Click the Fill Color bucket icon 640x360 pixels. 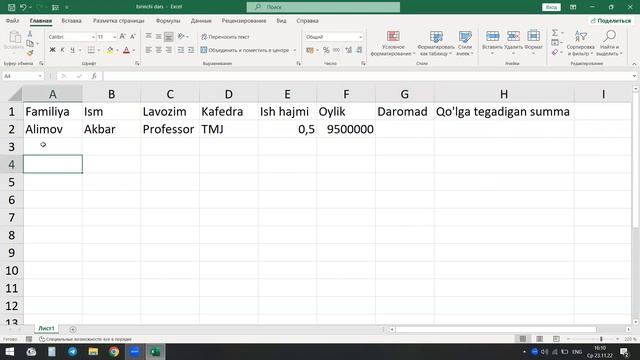(x=110, y=50)
